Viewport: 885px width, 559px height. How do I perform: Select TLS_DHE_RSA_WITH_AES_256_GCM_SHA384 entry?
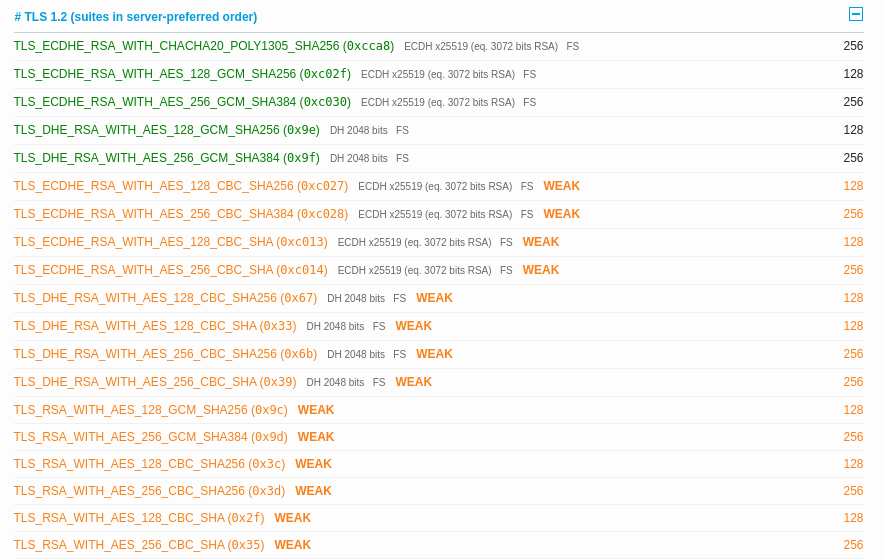tap(166, 158)
